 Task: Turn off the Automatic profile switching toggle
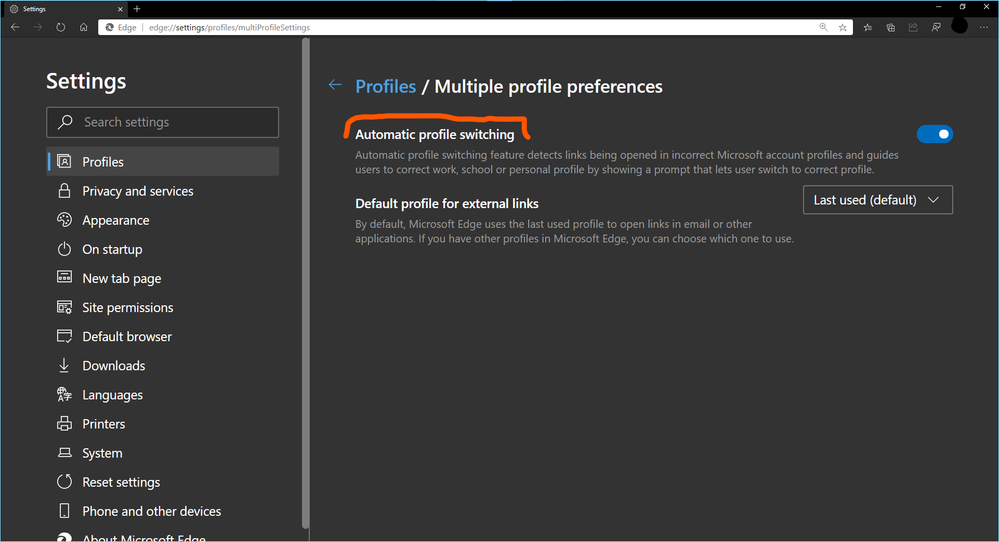[x=935, y=134]
